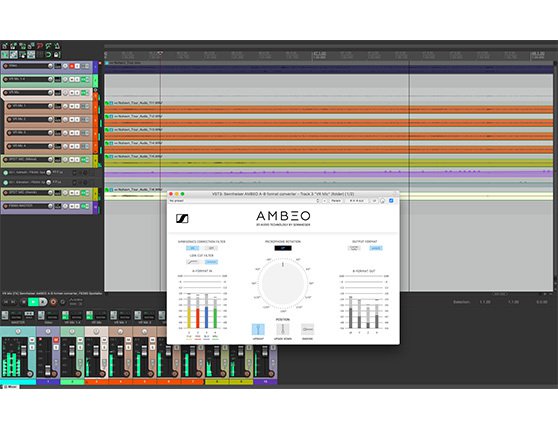
Task: Click the Microphone Rotation dial
Action: point(283,284)
